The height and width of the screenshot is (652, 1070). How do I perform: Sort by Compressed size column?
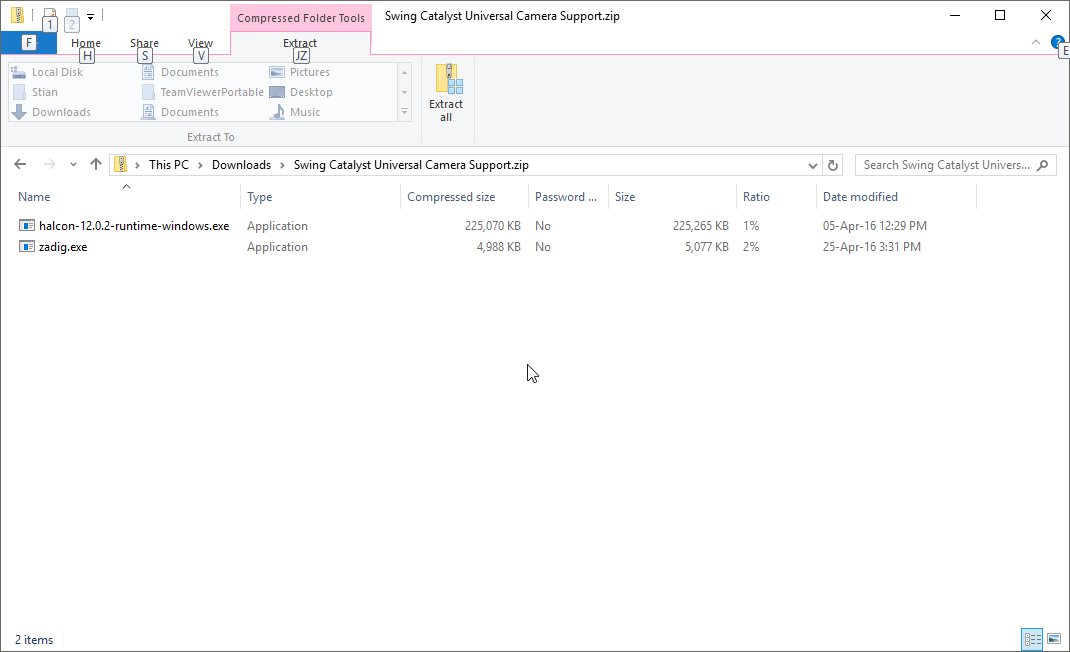(451, 197)
